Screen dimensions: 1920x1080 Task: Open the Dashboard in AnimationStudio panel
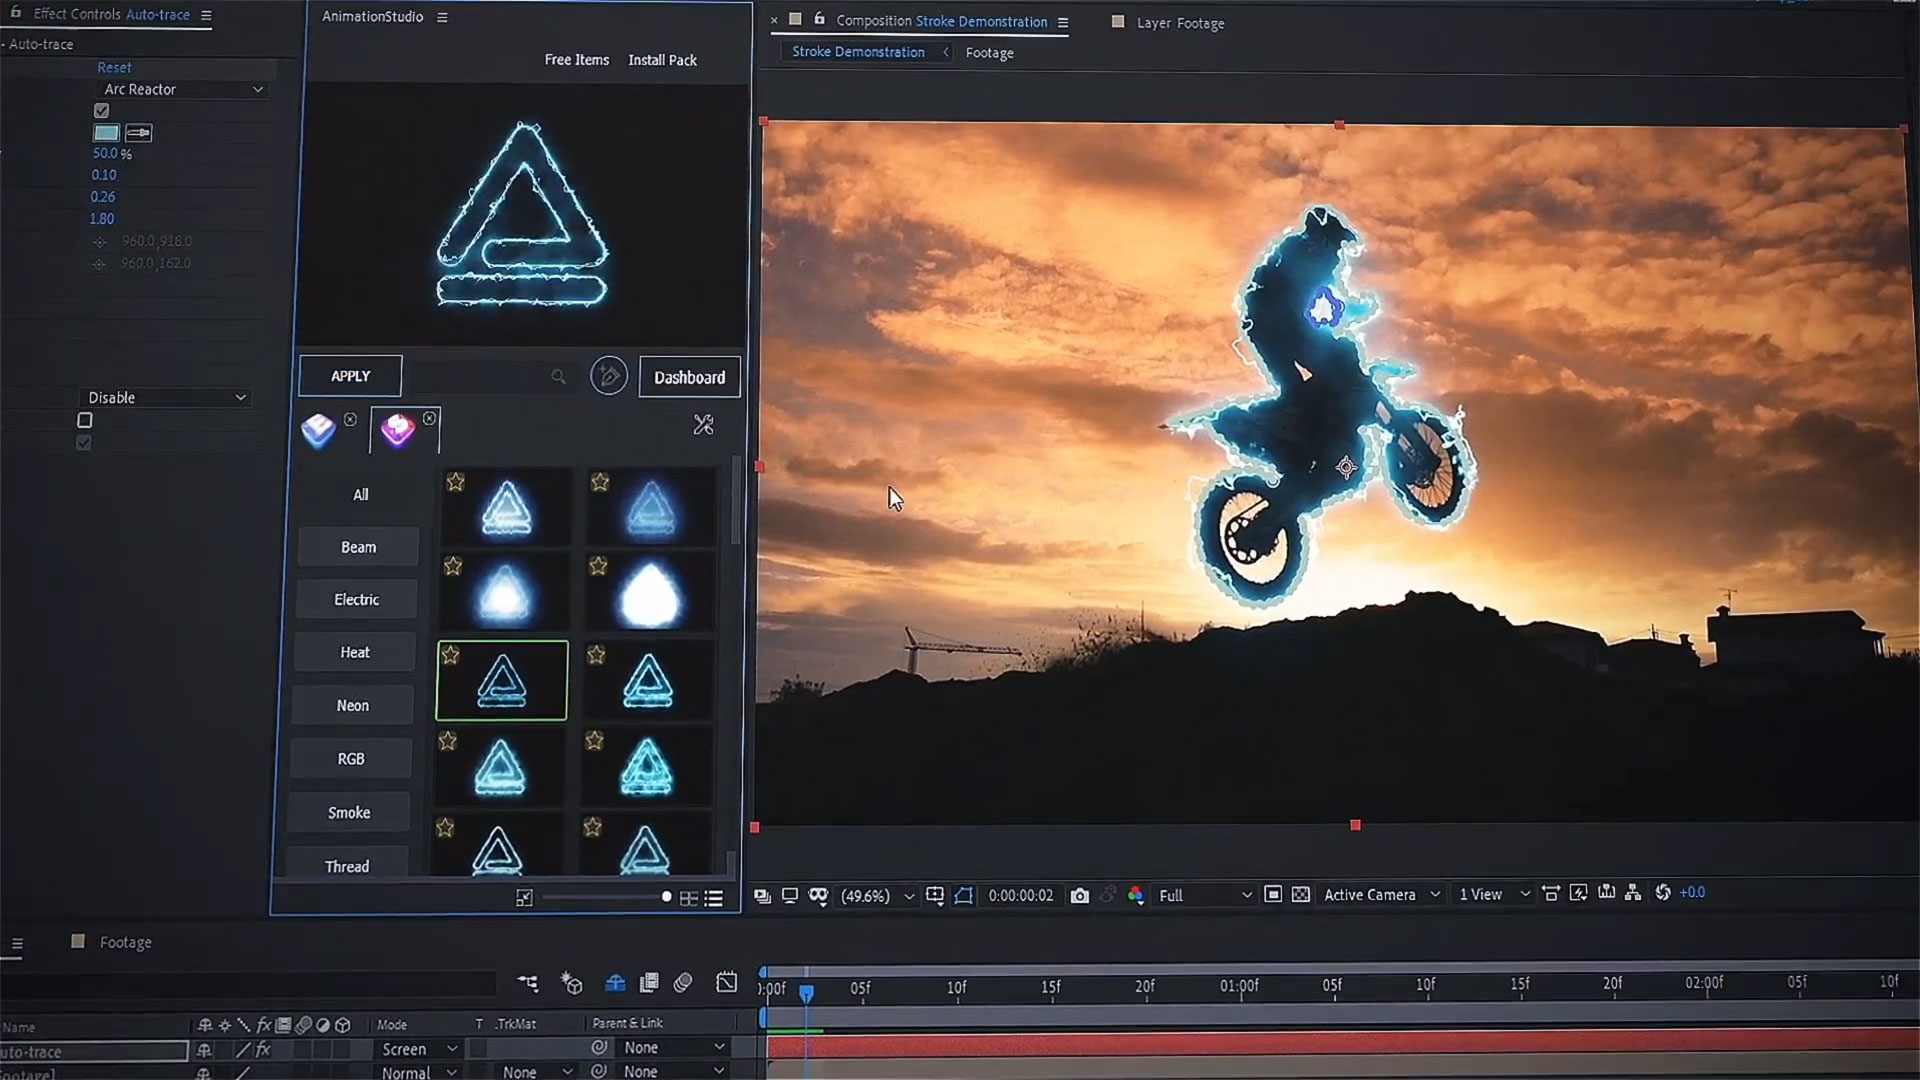tap(688, 377)
